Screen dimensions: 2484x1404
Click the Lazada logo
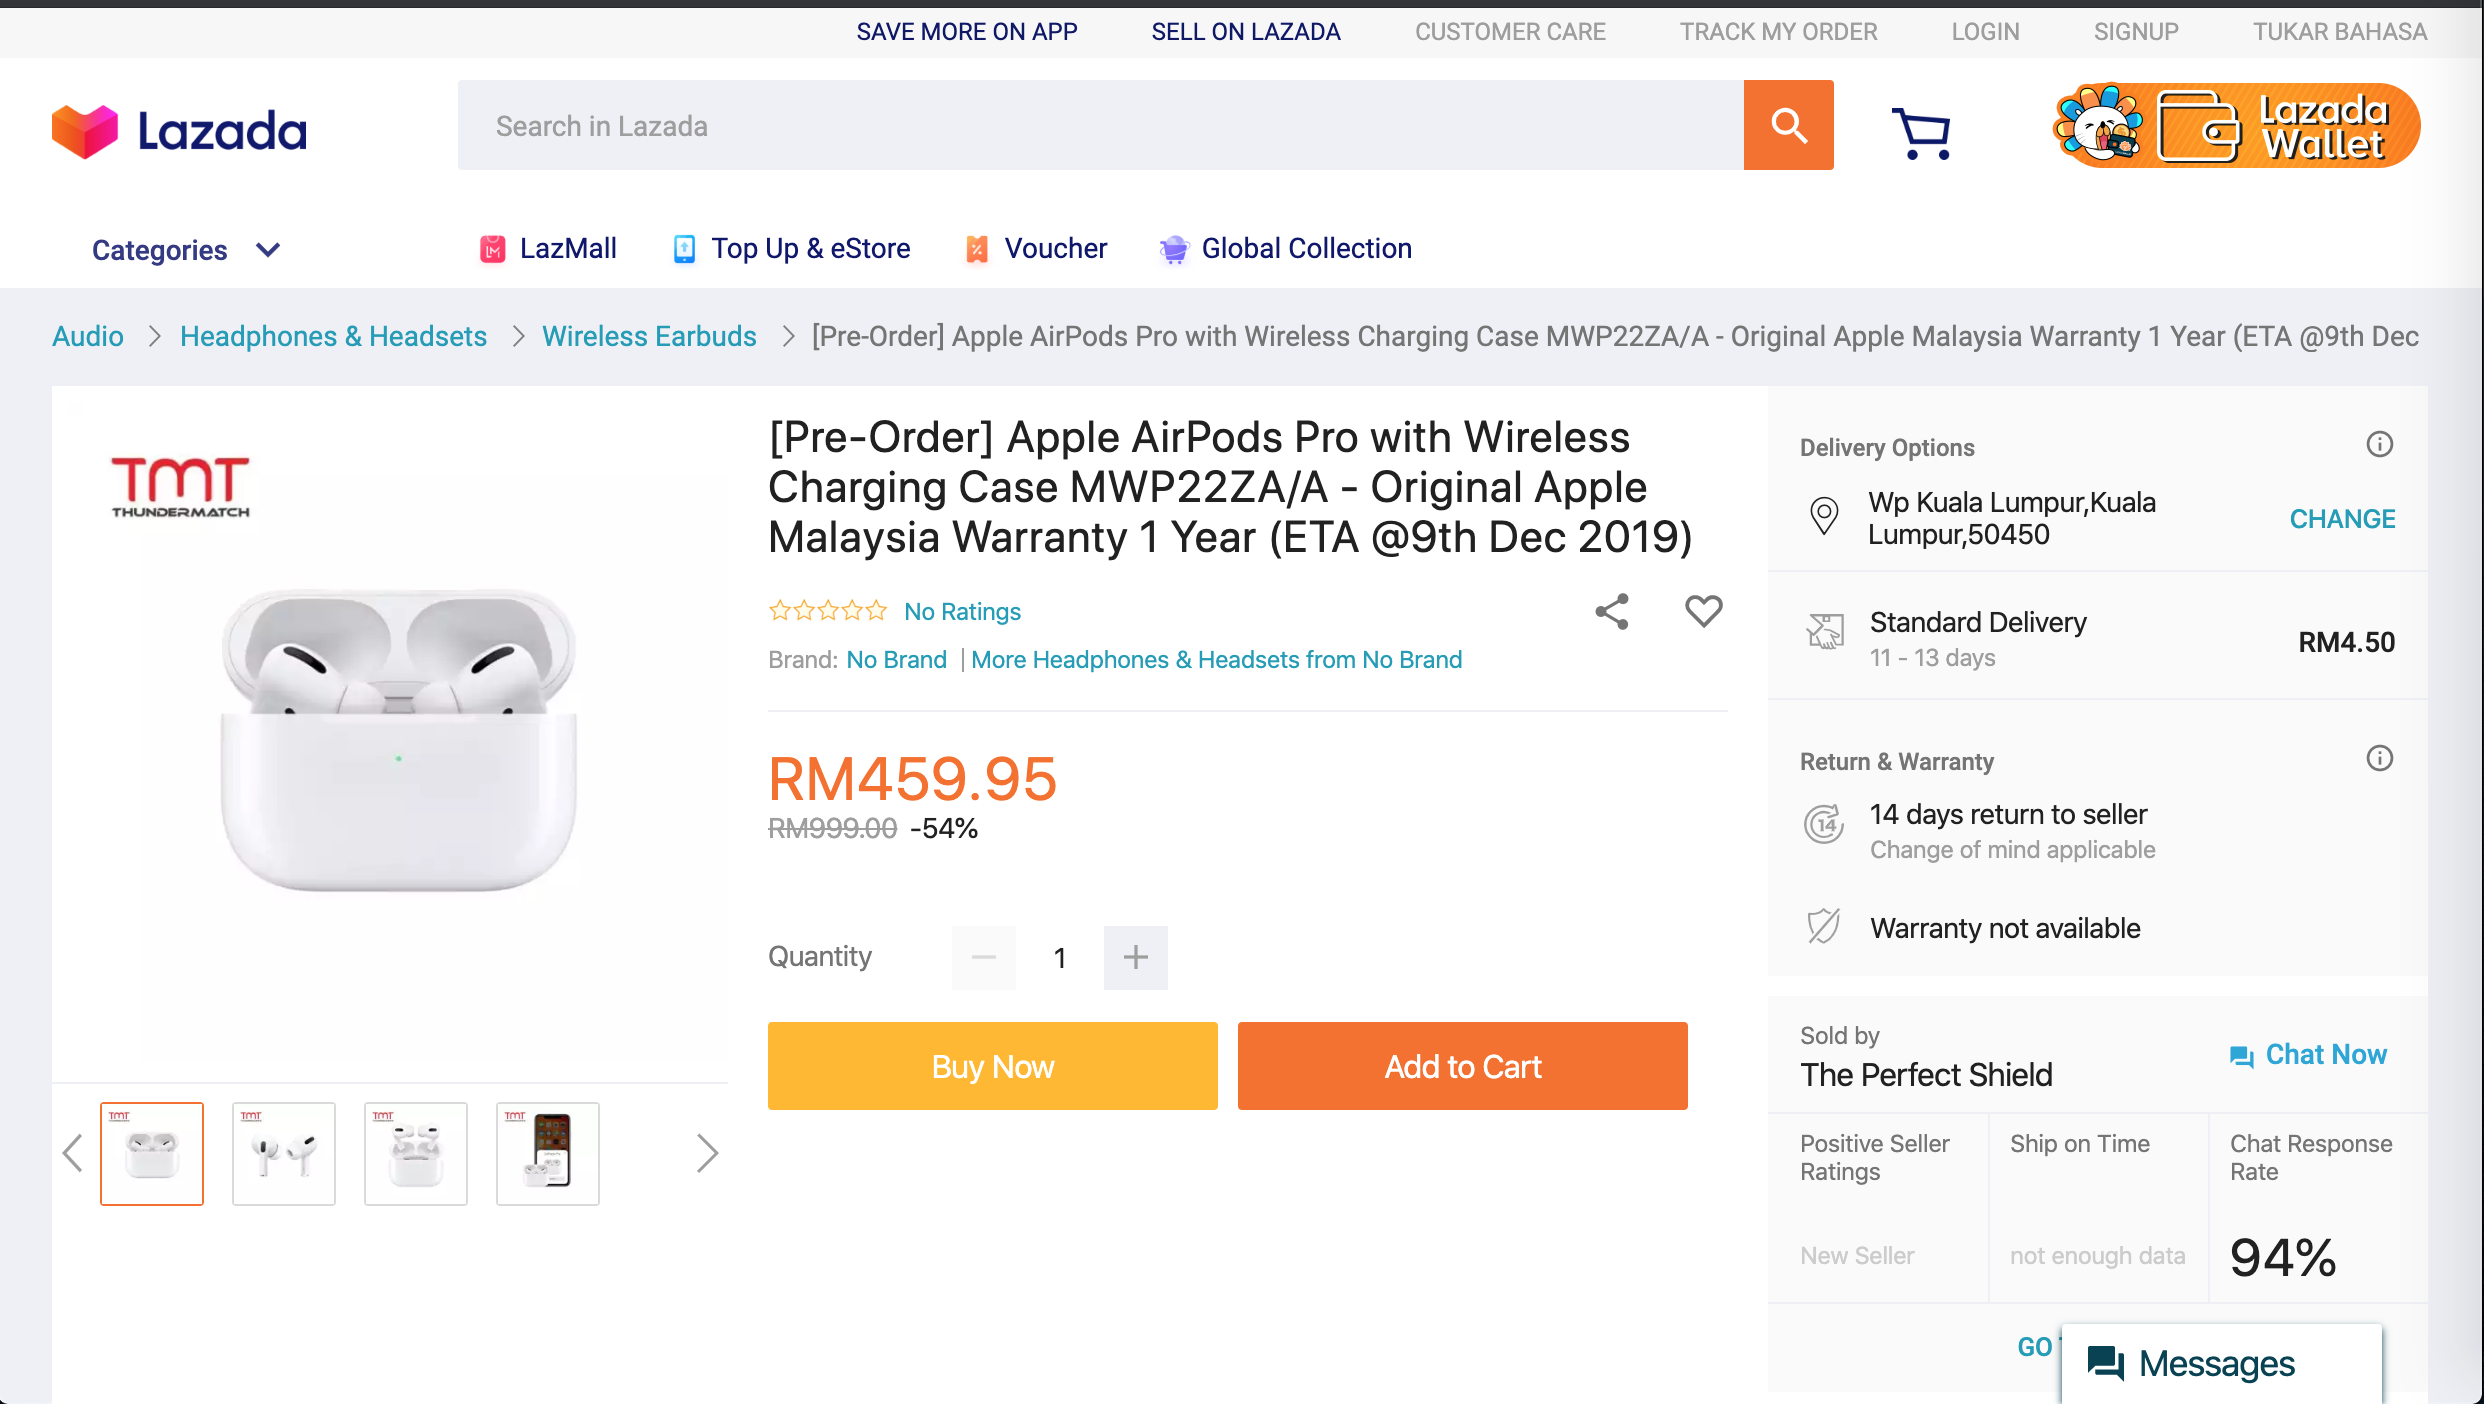point(180,131)
